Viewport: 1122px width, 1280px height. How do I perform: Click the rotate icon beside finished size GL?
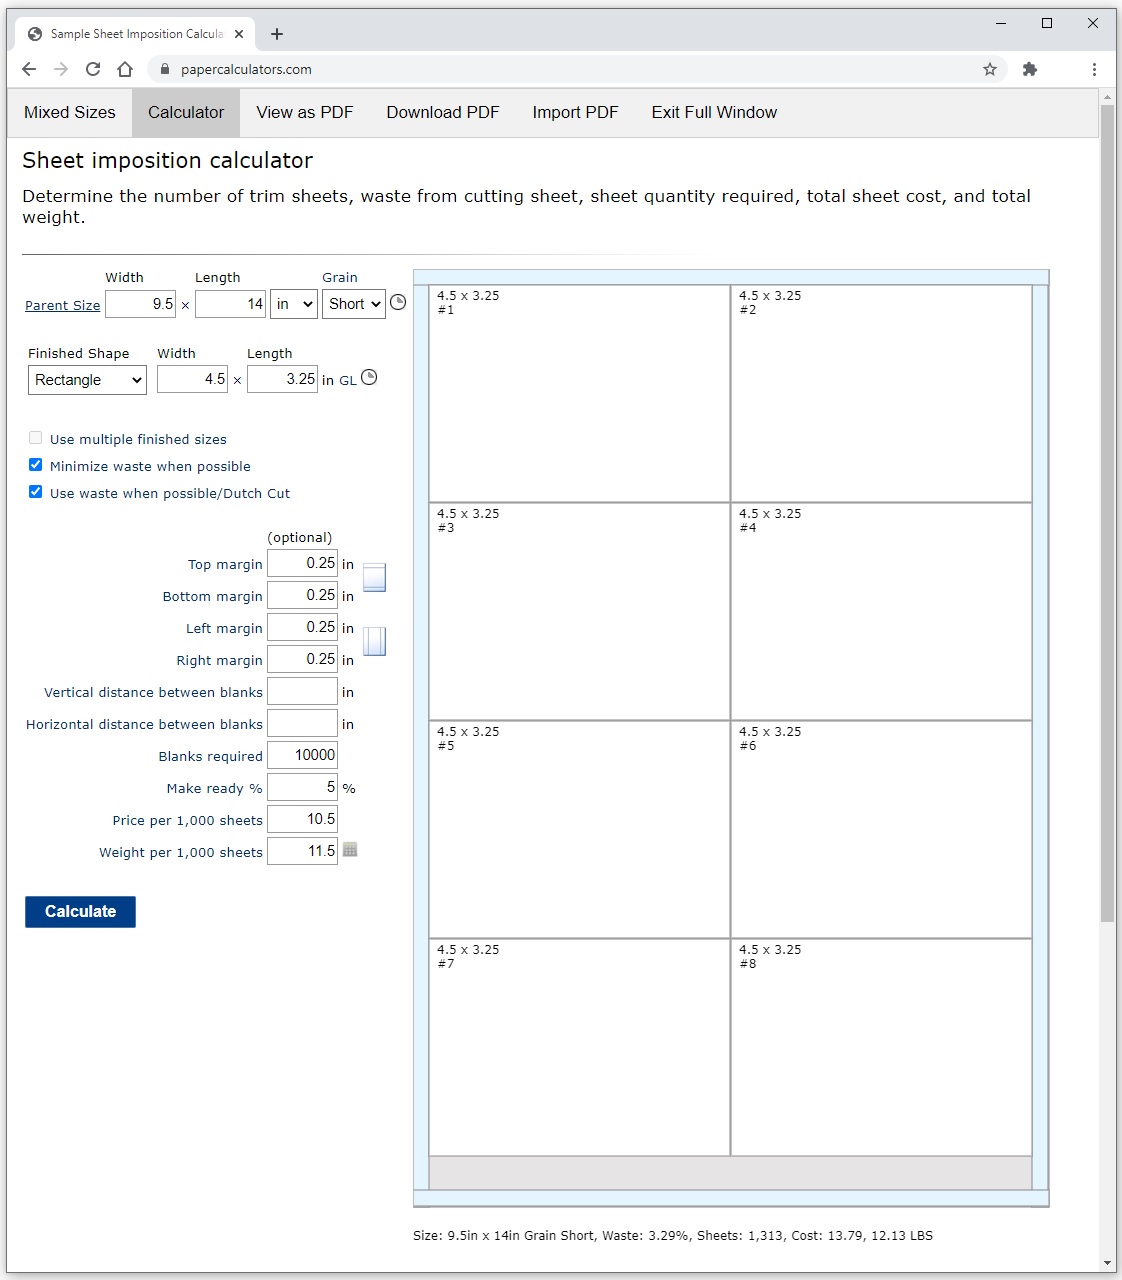(x=369, y=377)
